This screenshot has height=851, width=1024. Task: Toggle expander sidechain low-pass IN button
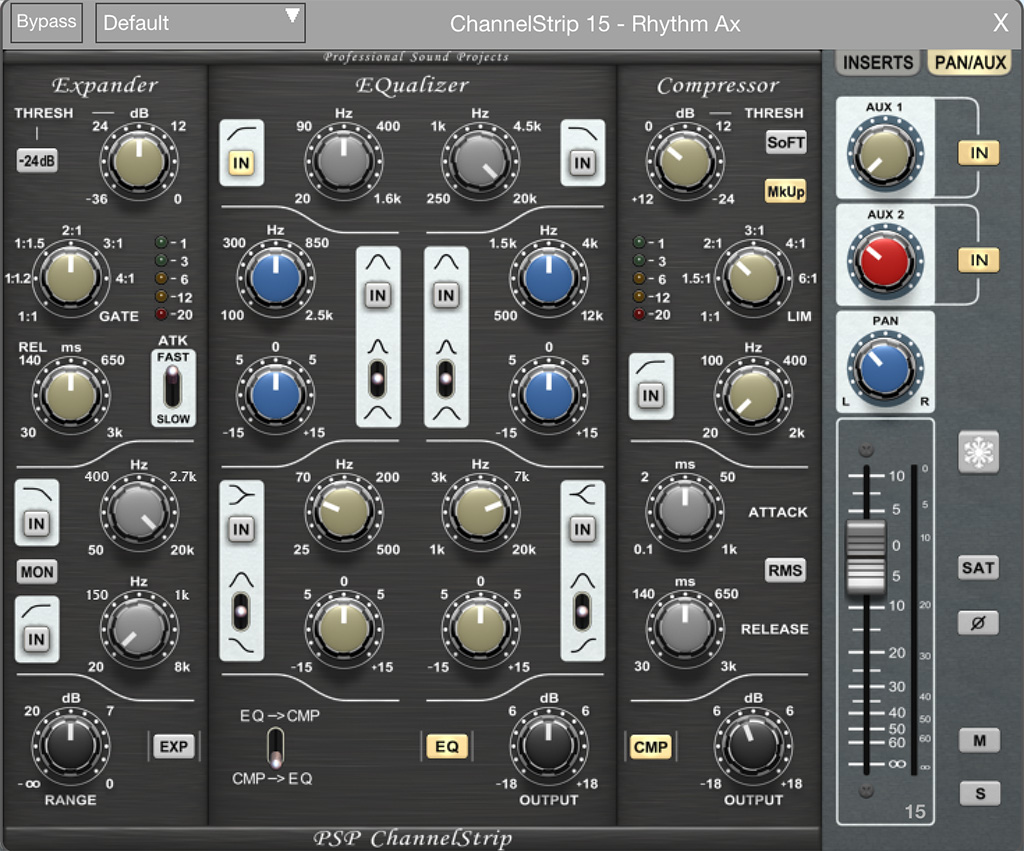pos(37,522)
